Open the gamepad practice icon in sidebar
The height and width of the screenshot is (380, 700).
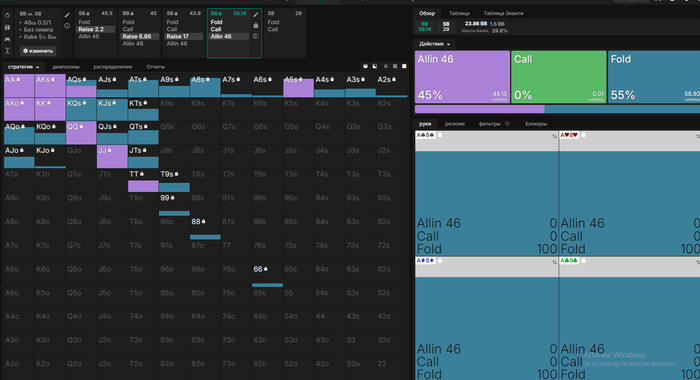(7, 39)
